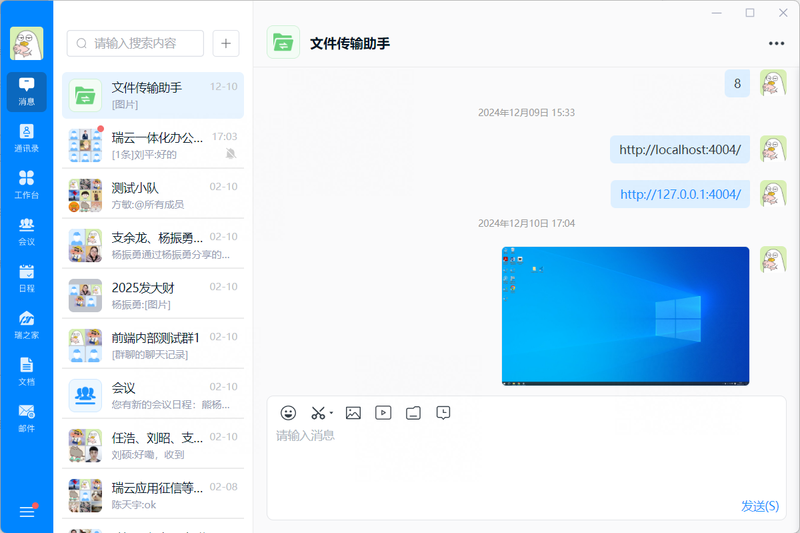Open the http://127.0.0.1:4004/ link

coord(680,194)
